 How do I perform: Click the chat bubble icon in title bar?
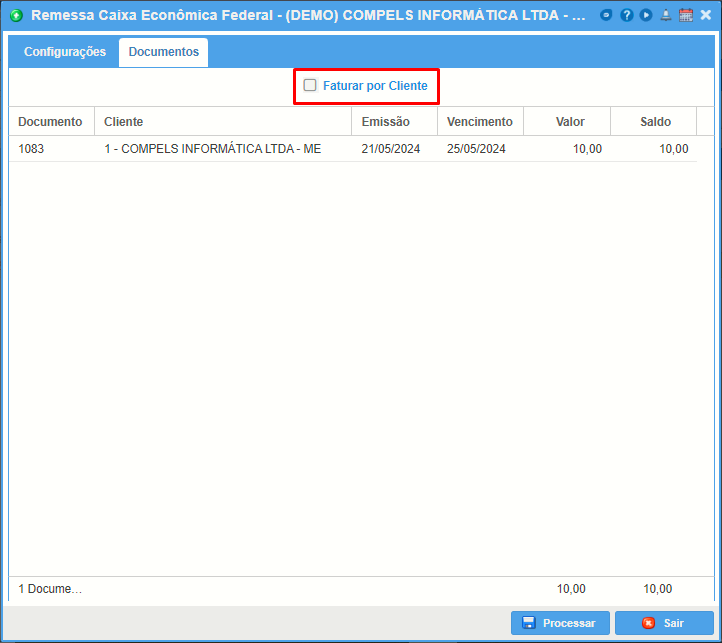tap(606, 15)
